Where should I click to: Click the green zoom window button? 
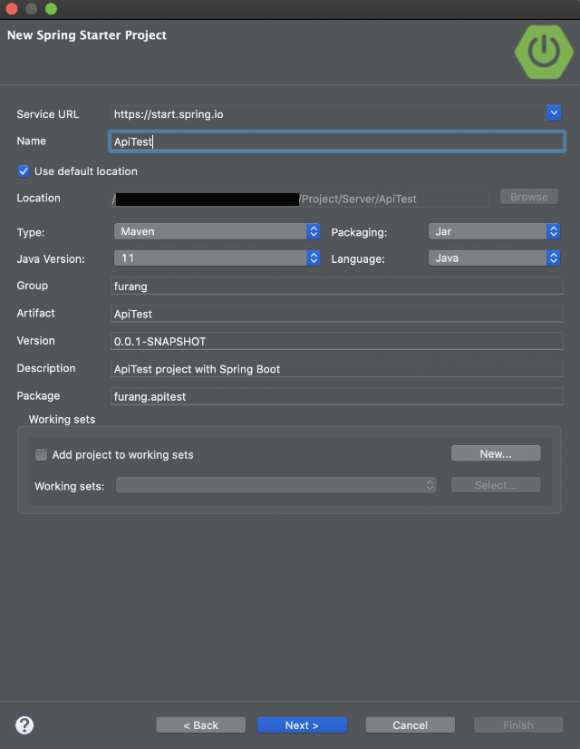click(51, 9)
